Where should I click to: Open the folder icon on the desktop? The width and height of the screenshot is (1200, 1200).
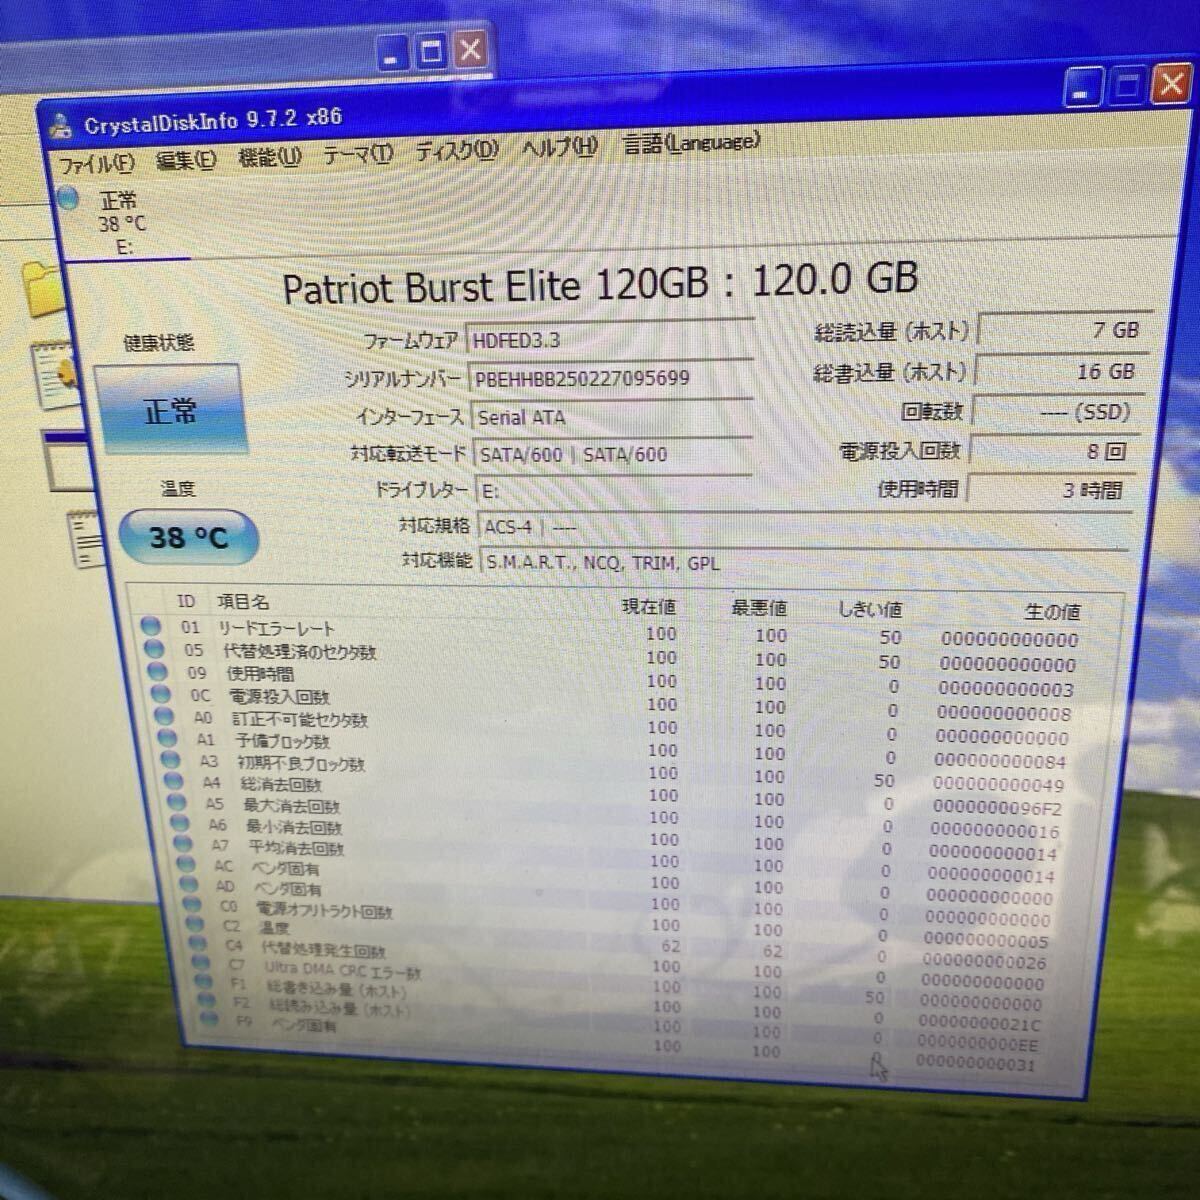tap(39, 288)
